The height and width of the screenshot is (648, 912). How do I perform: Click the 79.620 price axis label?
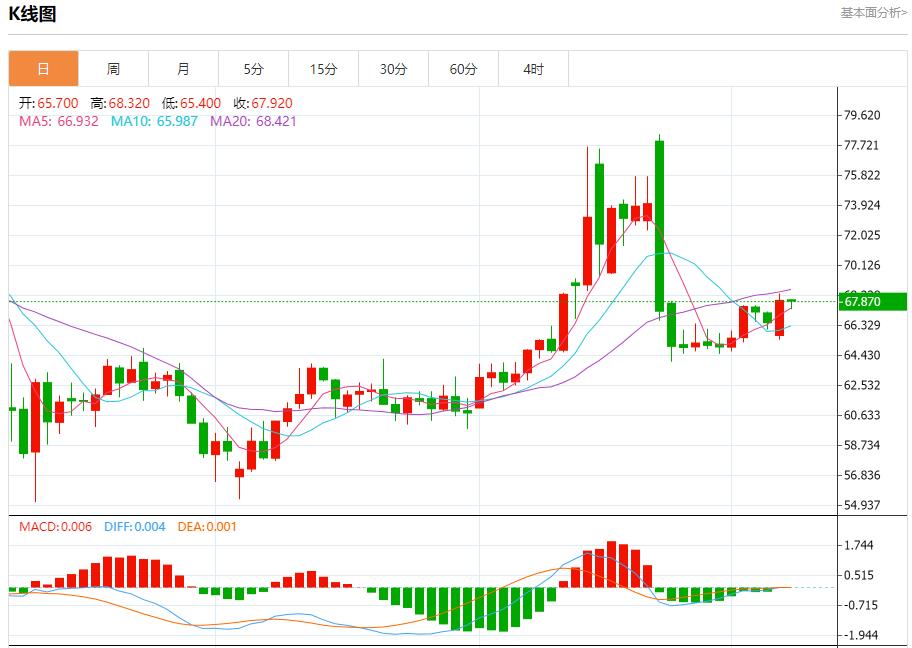(862, 115)
